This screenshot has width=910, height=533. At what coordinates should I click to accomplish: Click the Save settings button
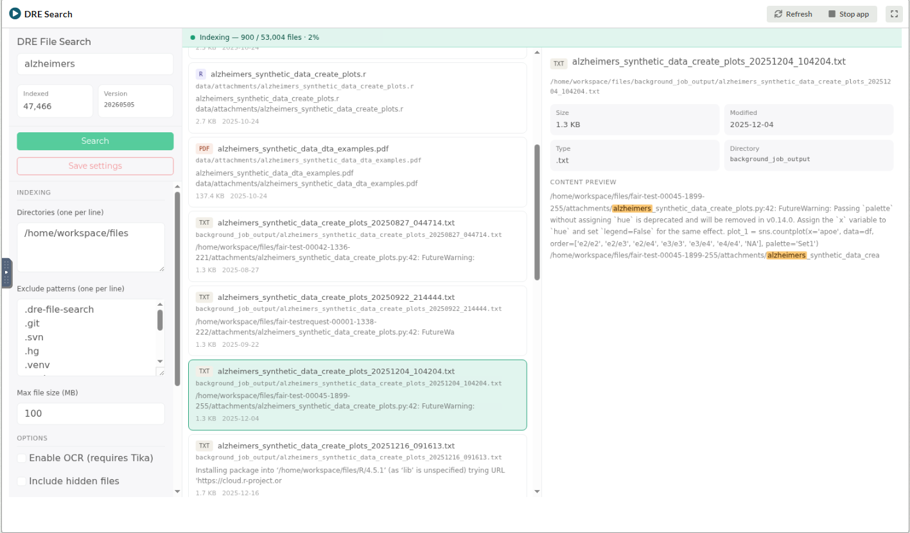[x=95, y=166]
